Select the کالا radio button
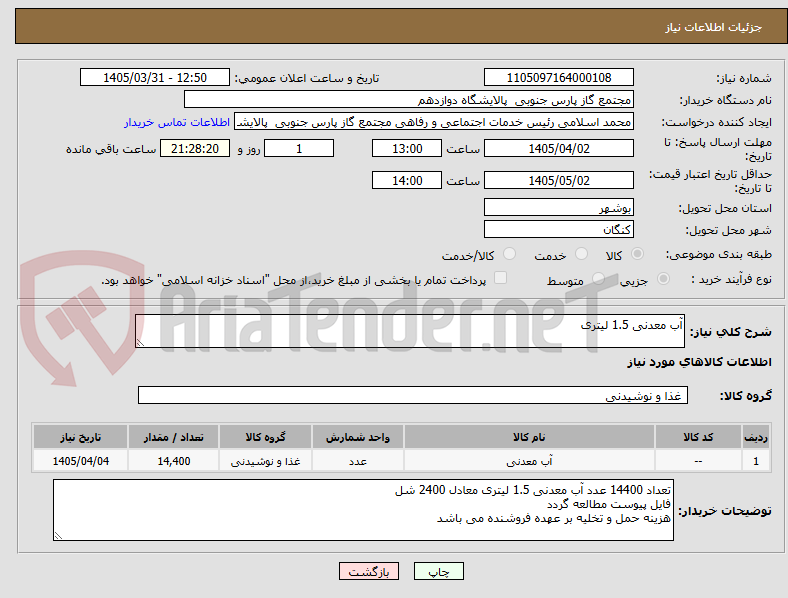 click(637, 254)
